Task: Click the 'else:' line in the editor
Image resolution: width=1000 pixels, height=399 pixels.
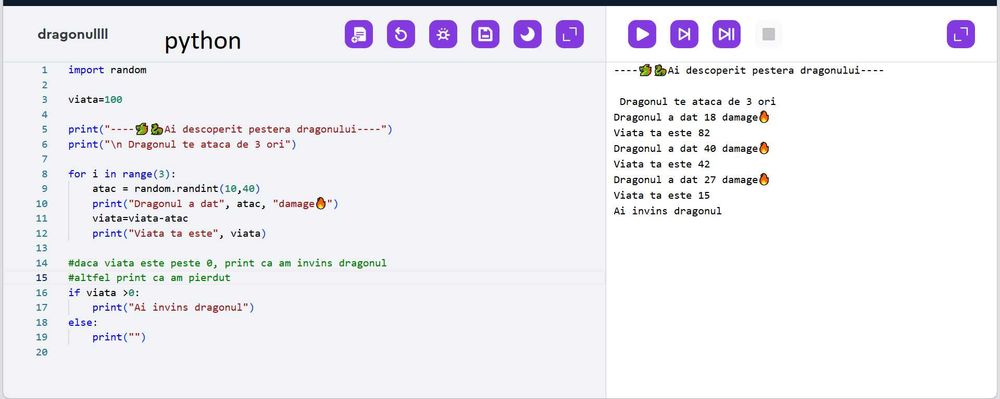Action: click(83, 323)
